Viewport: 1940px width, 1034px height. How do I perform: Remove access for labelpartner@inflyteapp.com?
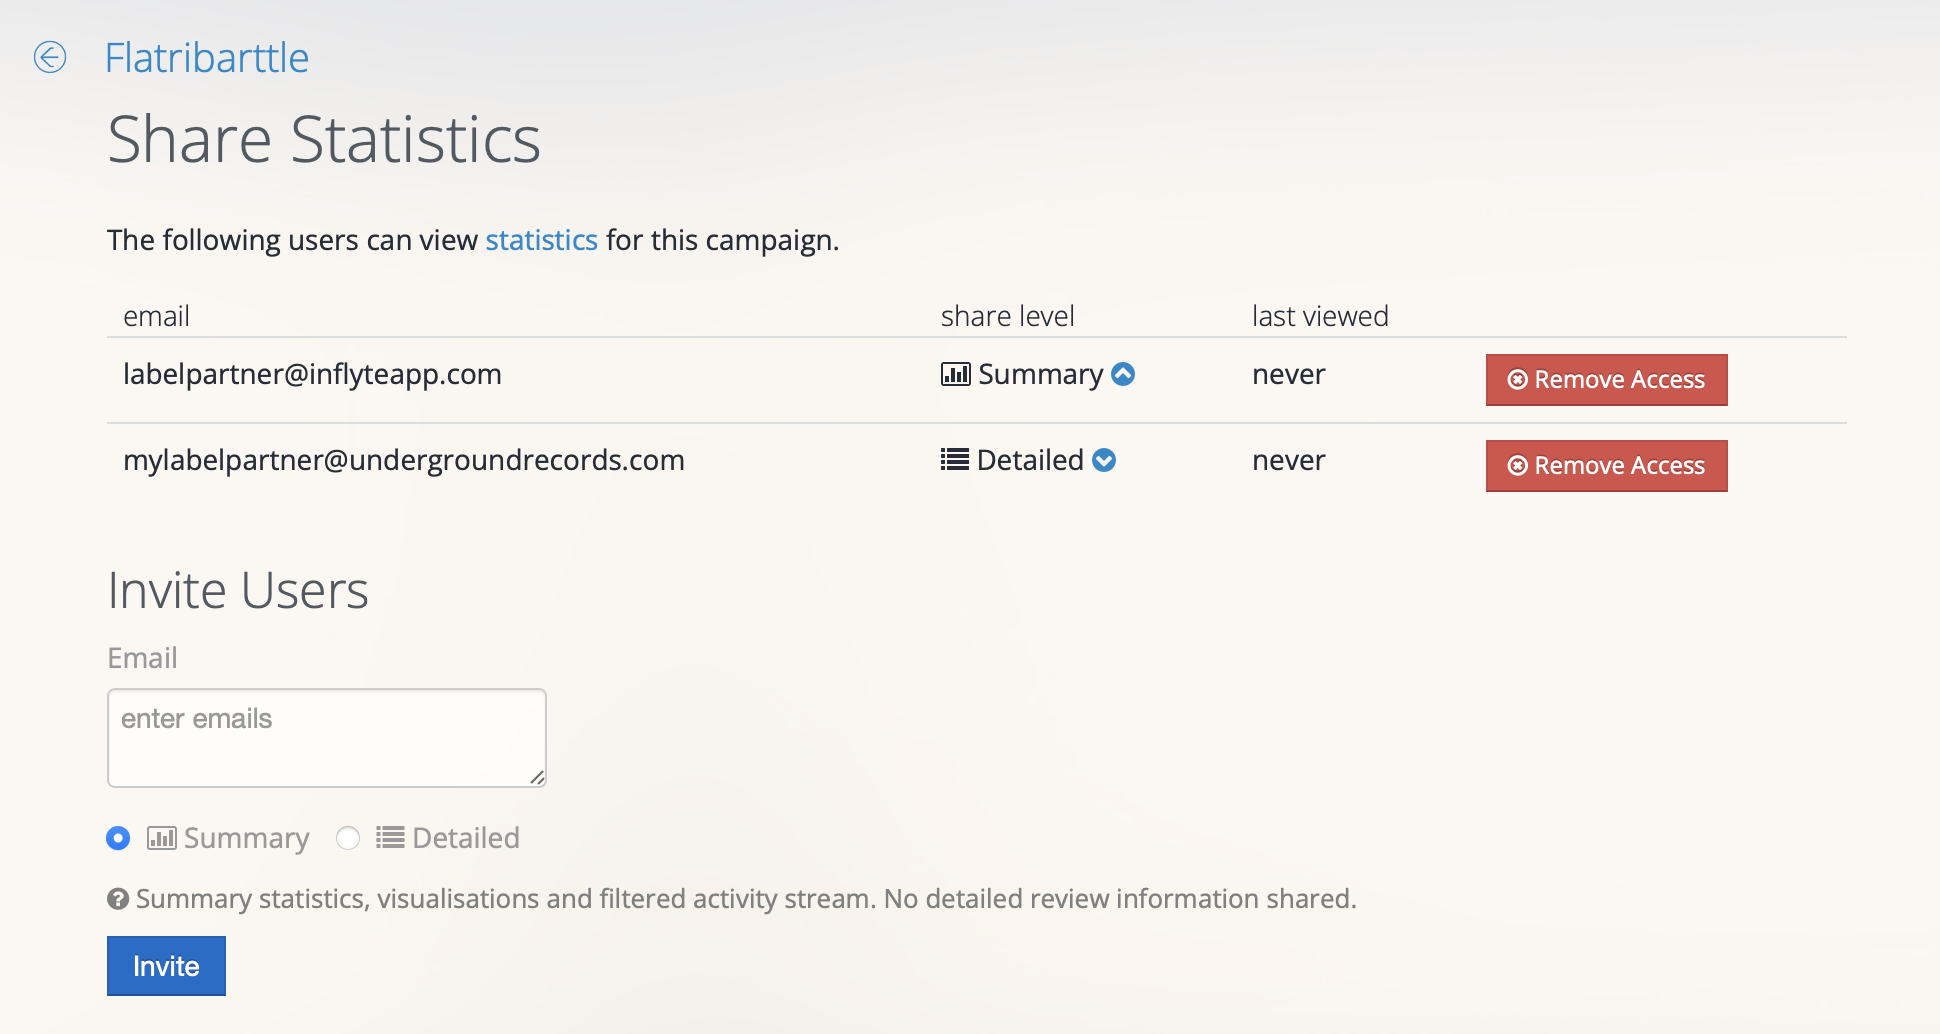pos(1606,380)
